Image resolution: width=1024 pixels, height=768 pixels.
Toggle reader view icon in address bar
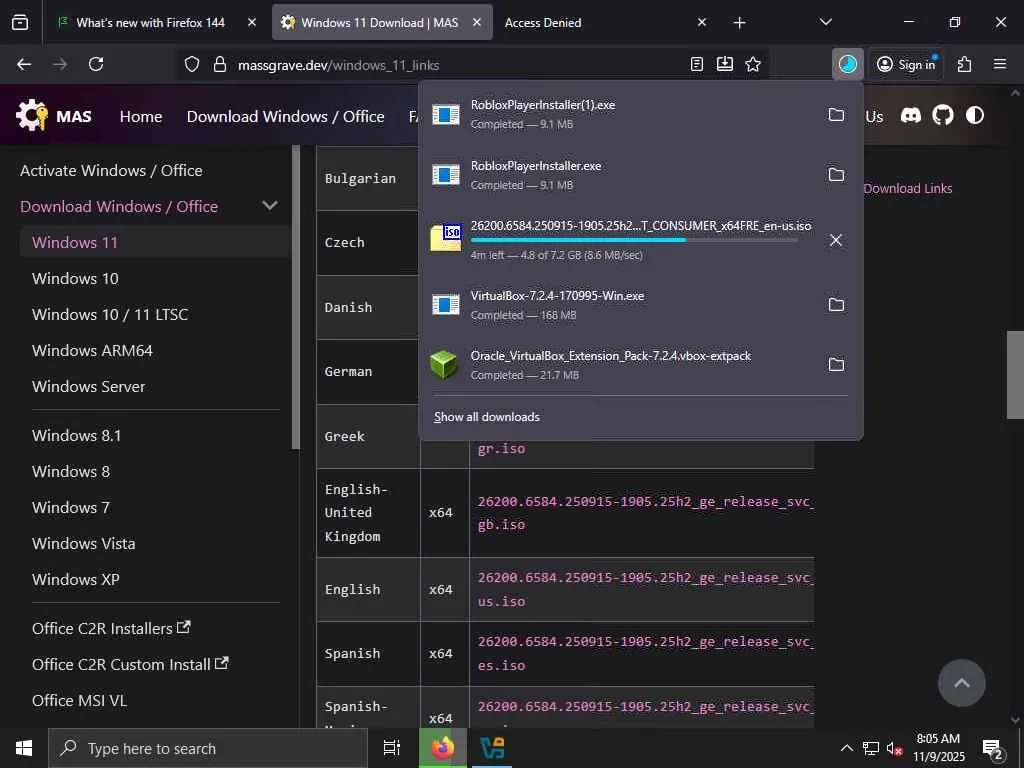point(697,64)
